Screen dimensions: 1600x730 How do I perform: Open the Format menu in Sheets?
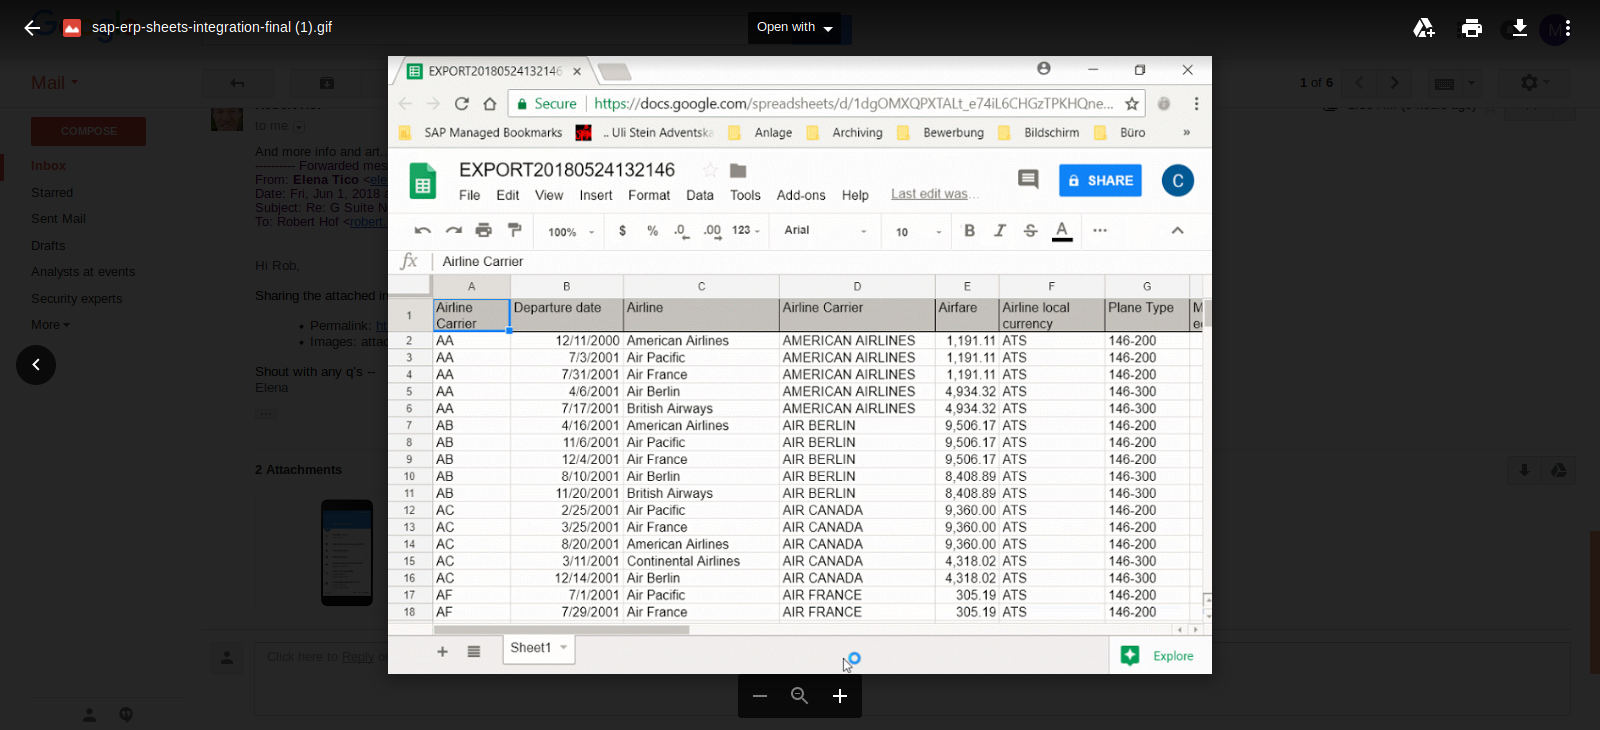click(649, 196)
